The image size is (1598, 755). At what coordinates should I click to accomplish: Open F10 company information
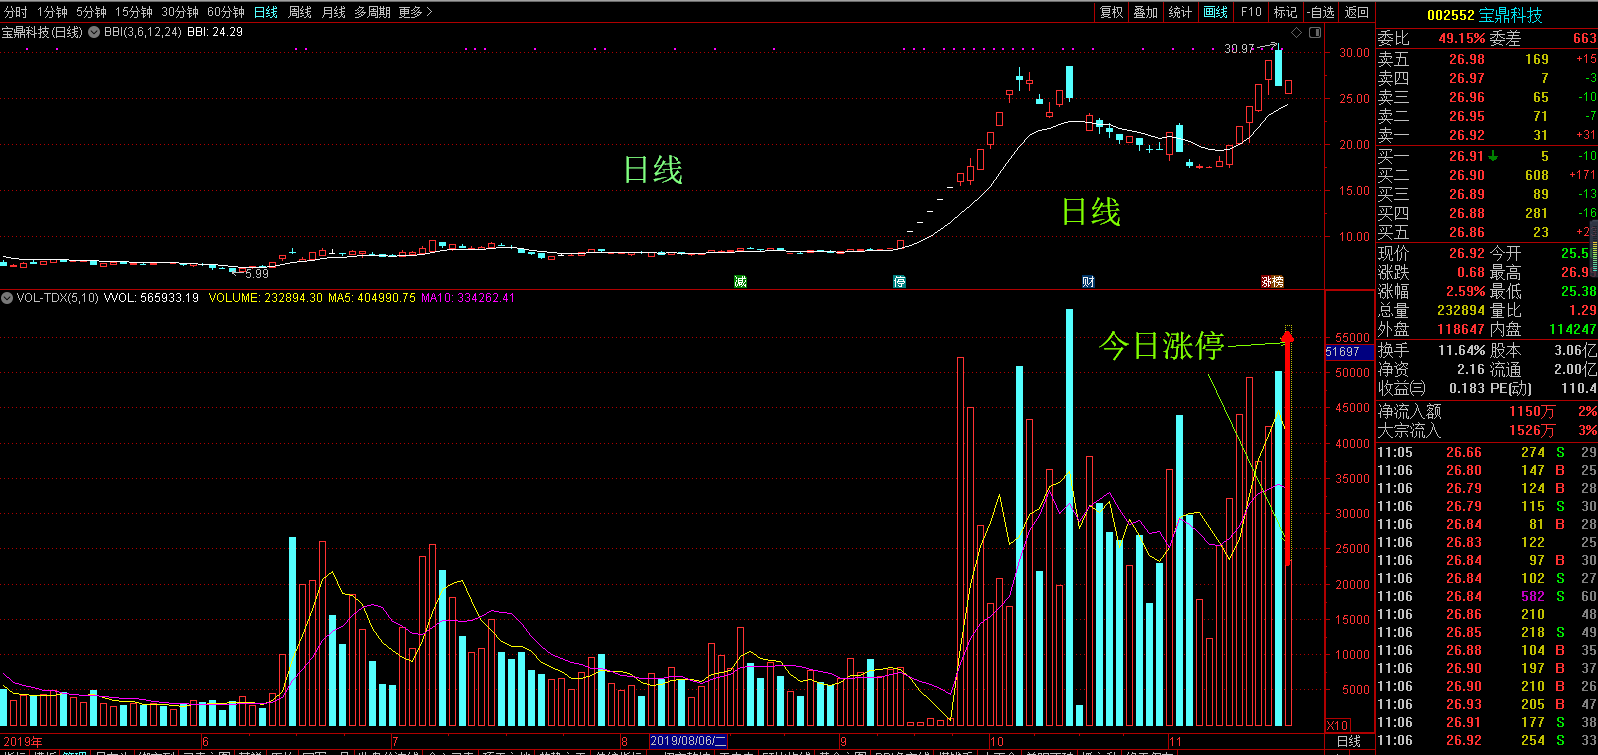click(1251, 12)
